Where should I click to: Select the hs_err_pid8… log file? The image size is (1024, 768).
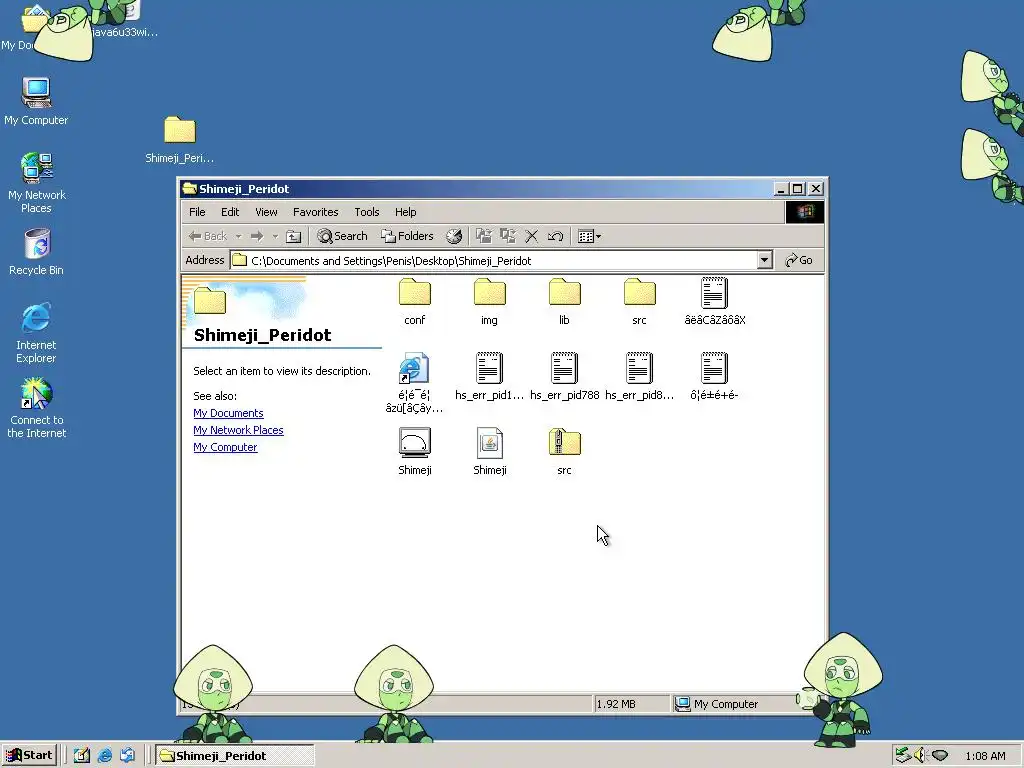tap(639, 377)
